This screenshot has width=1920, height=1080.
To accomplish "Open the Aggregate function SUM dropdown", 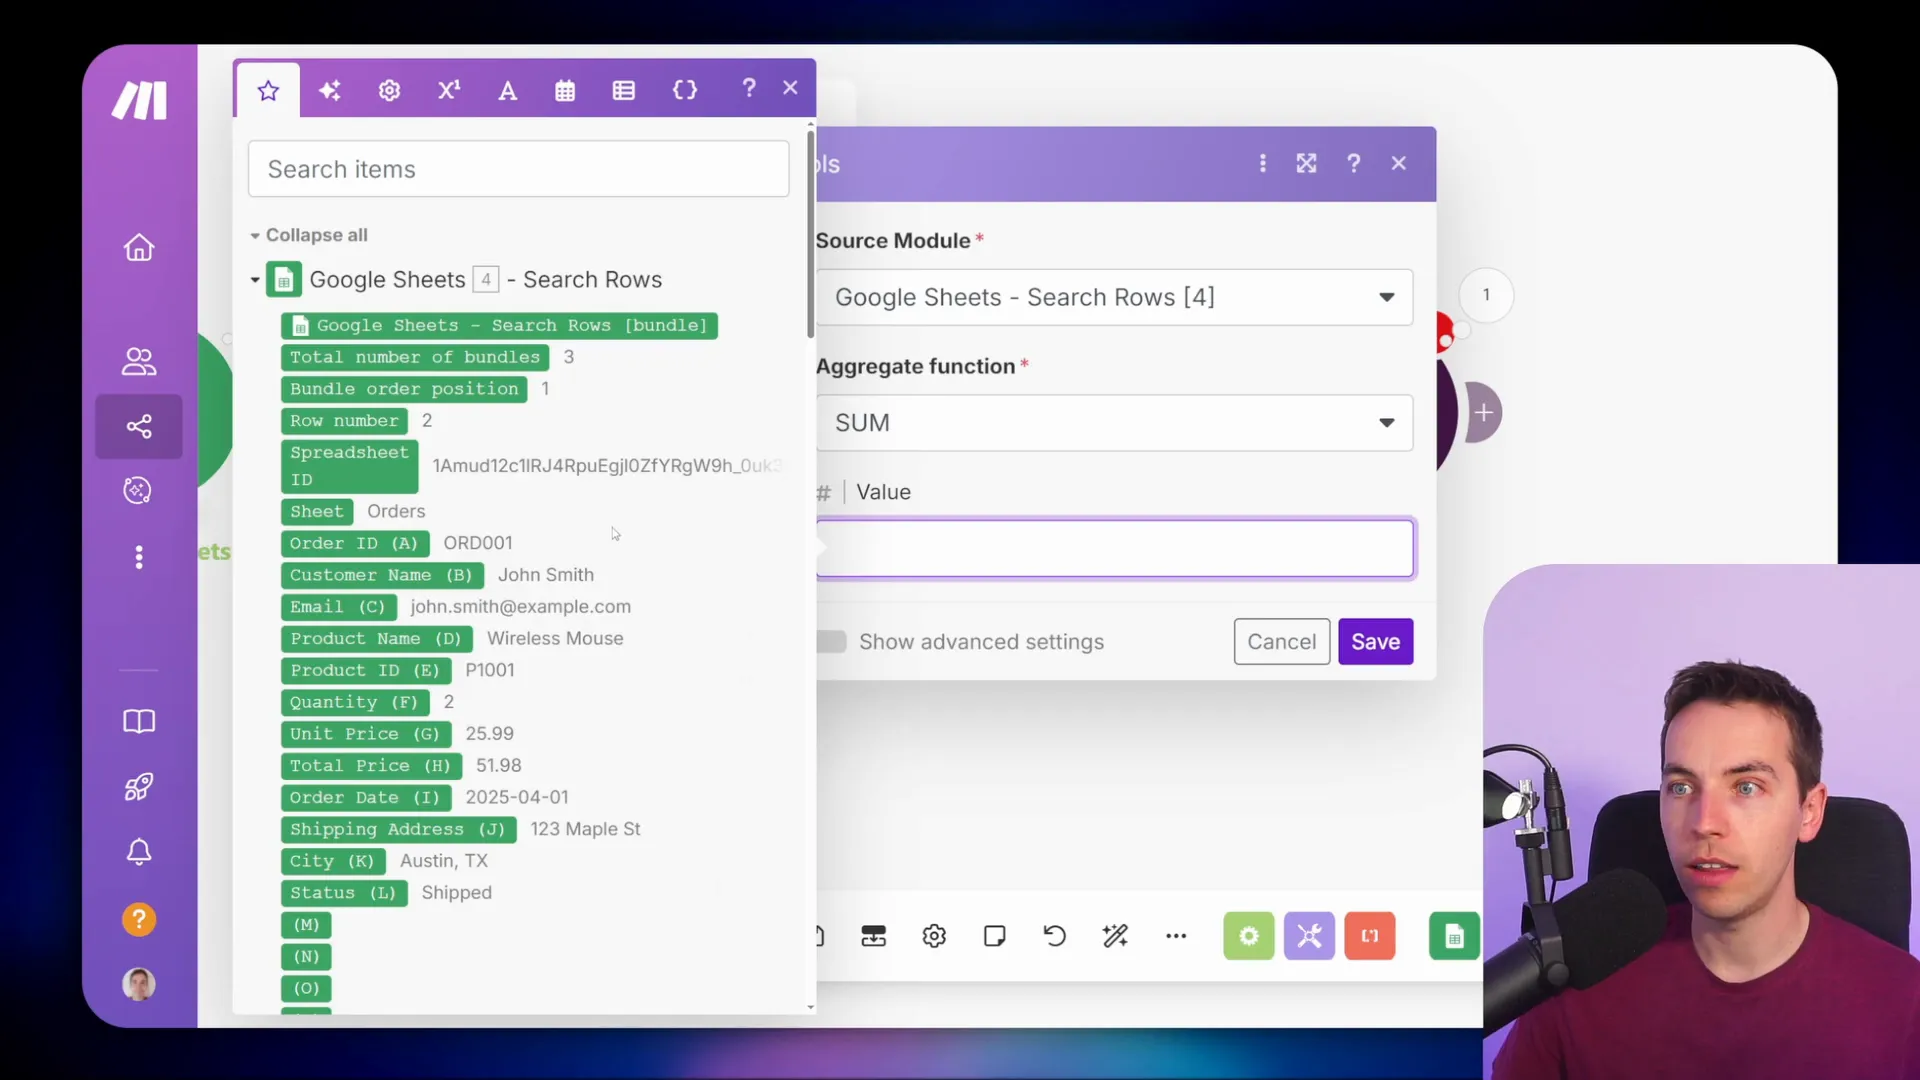I will click(1114, 423).
